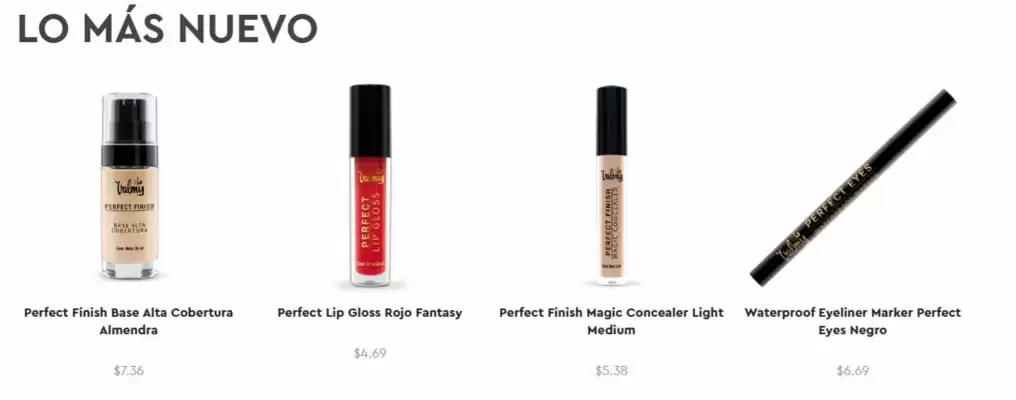Click the Valmy logo on the foundation bottle
Image resolution: width=1016 pixels, height=400 pixels.
point(130,187)
